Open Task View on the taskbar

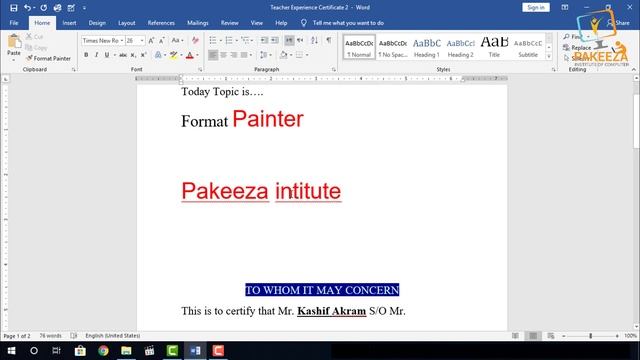point(56,351)
